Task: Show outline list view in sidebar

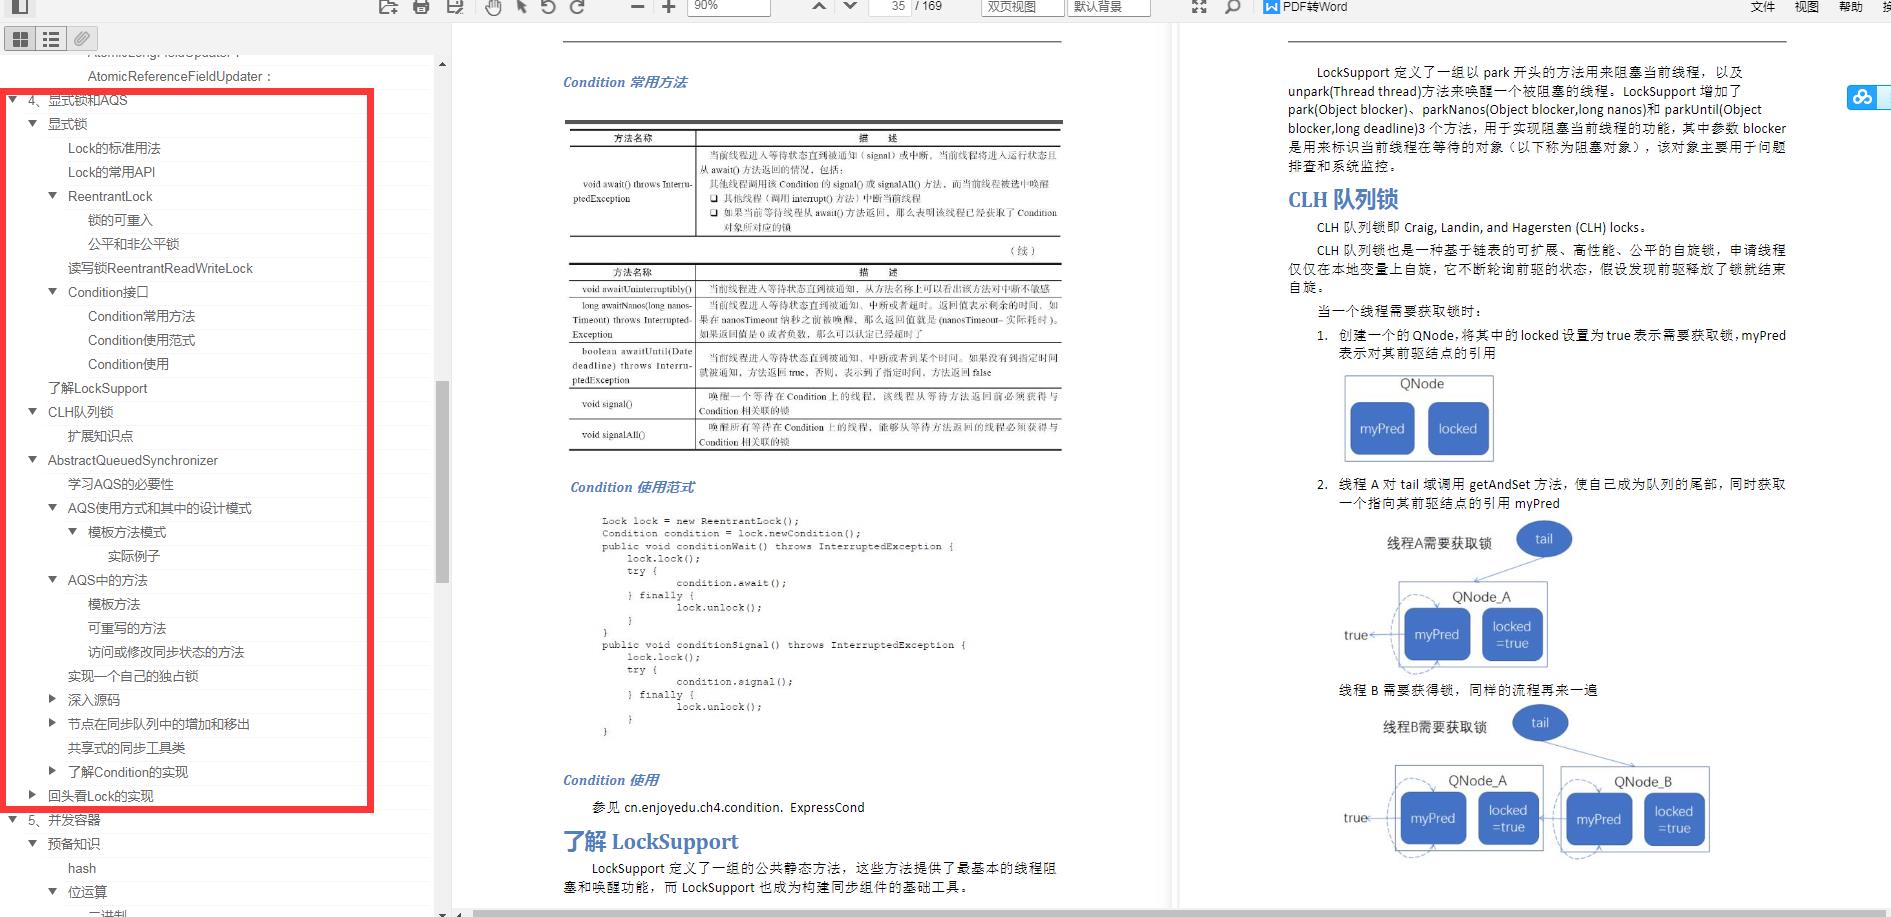Action: click(x=51, y=39)
